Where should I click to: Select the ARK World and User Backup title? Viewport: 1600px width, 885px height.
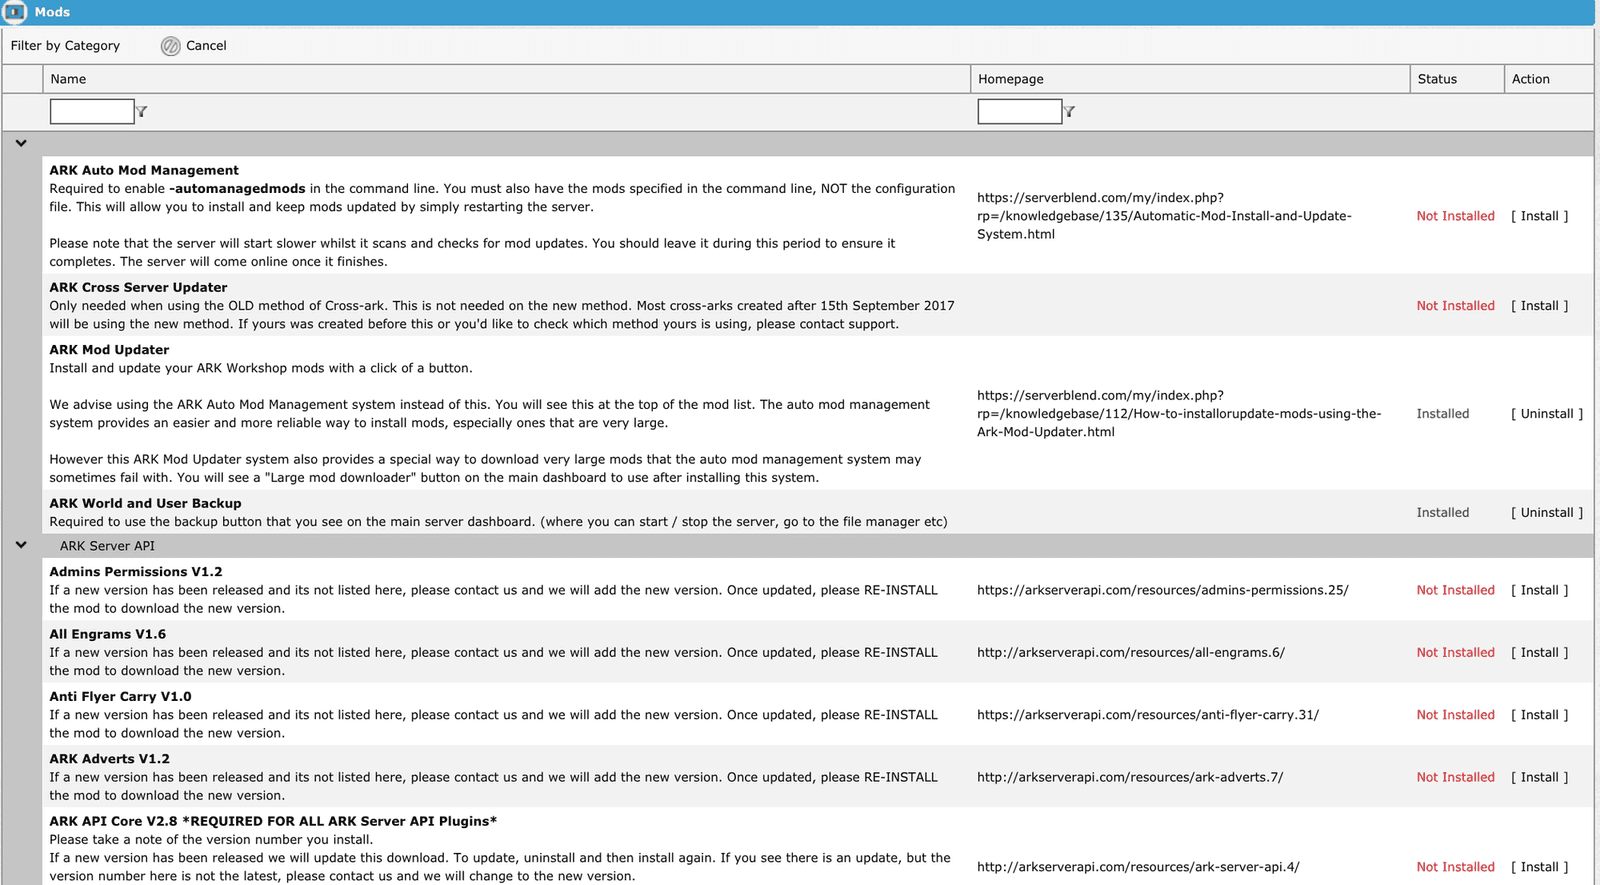(x=145, y=504)
